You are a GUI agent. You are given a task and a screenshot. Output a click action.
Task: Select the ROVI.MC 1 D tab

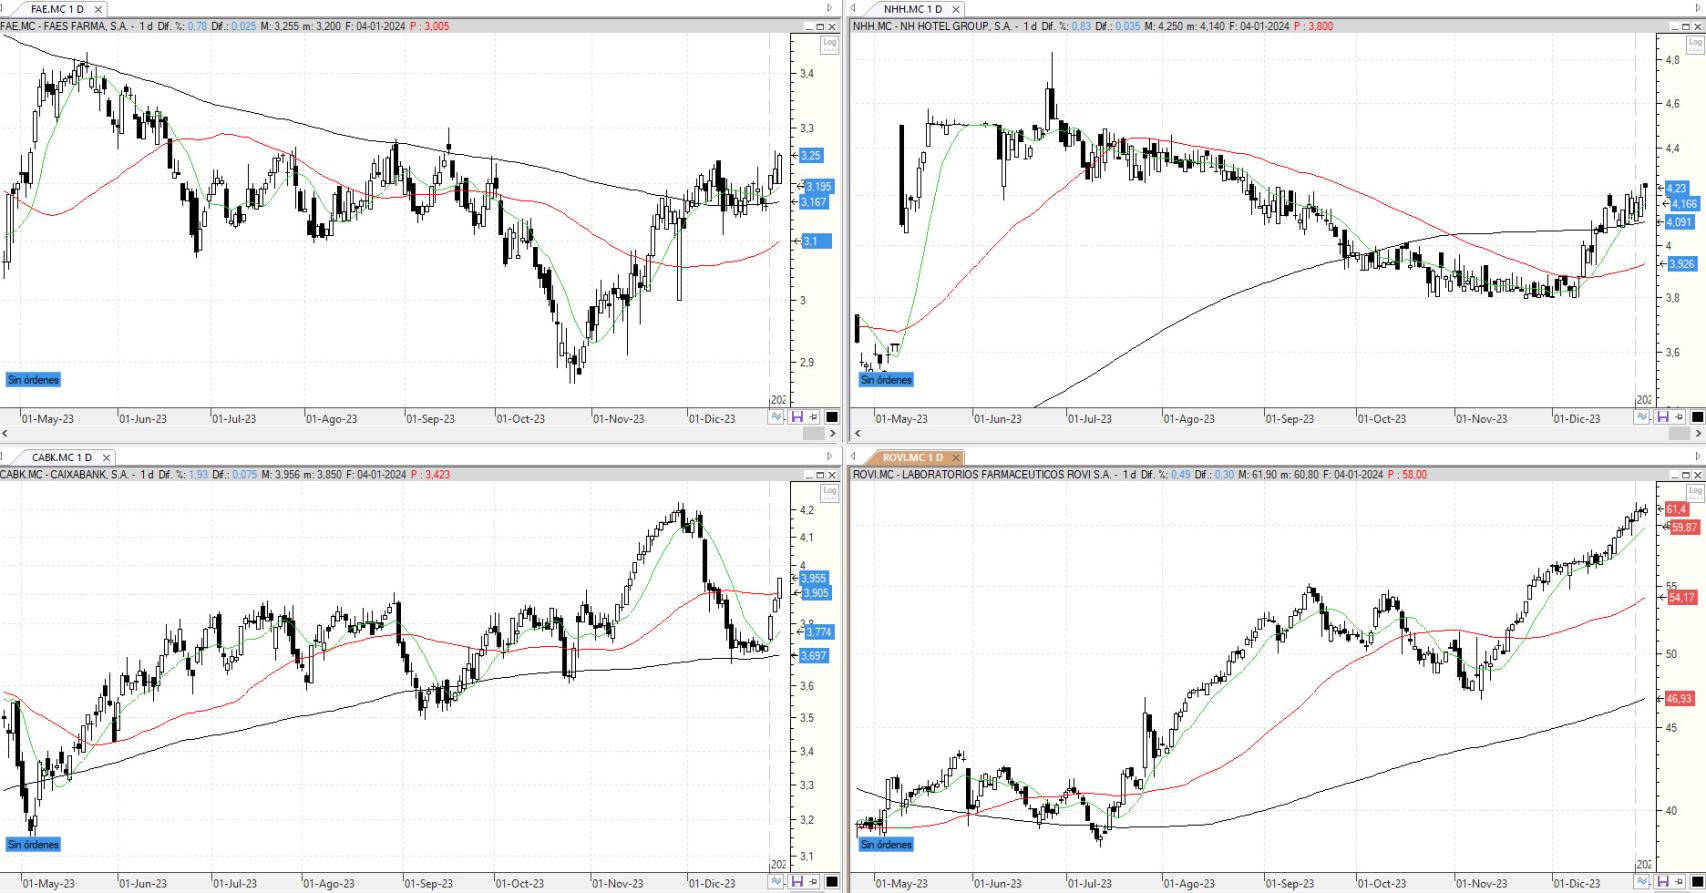tap(913, 457)
